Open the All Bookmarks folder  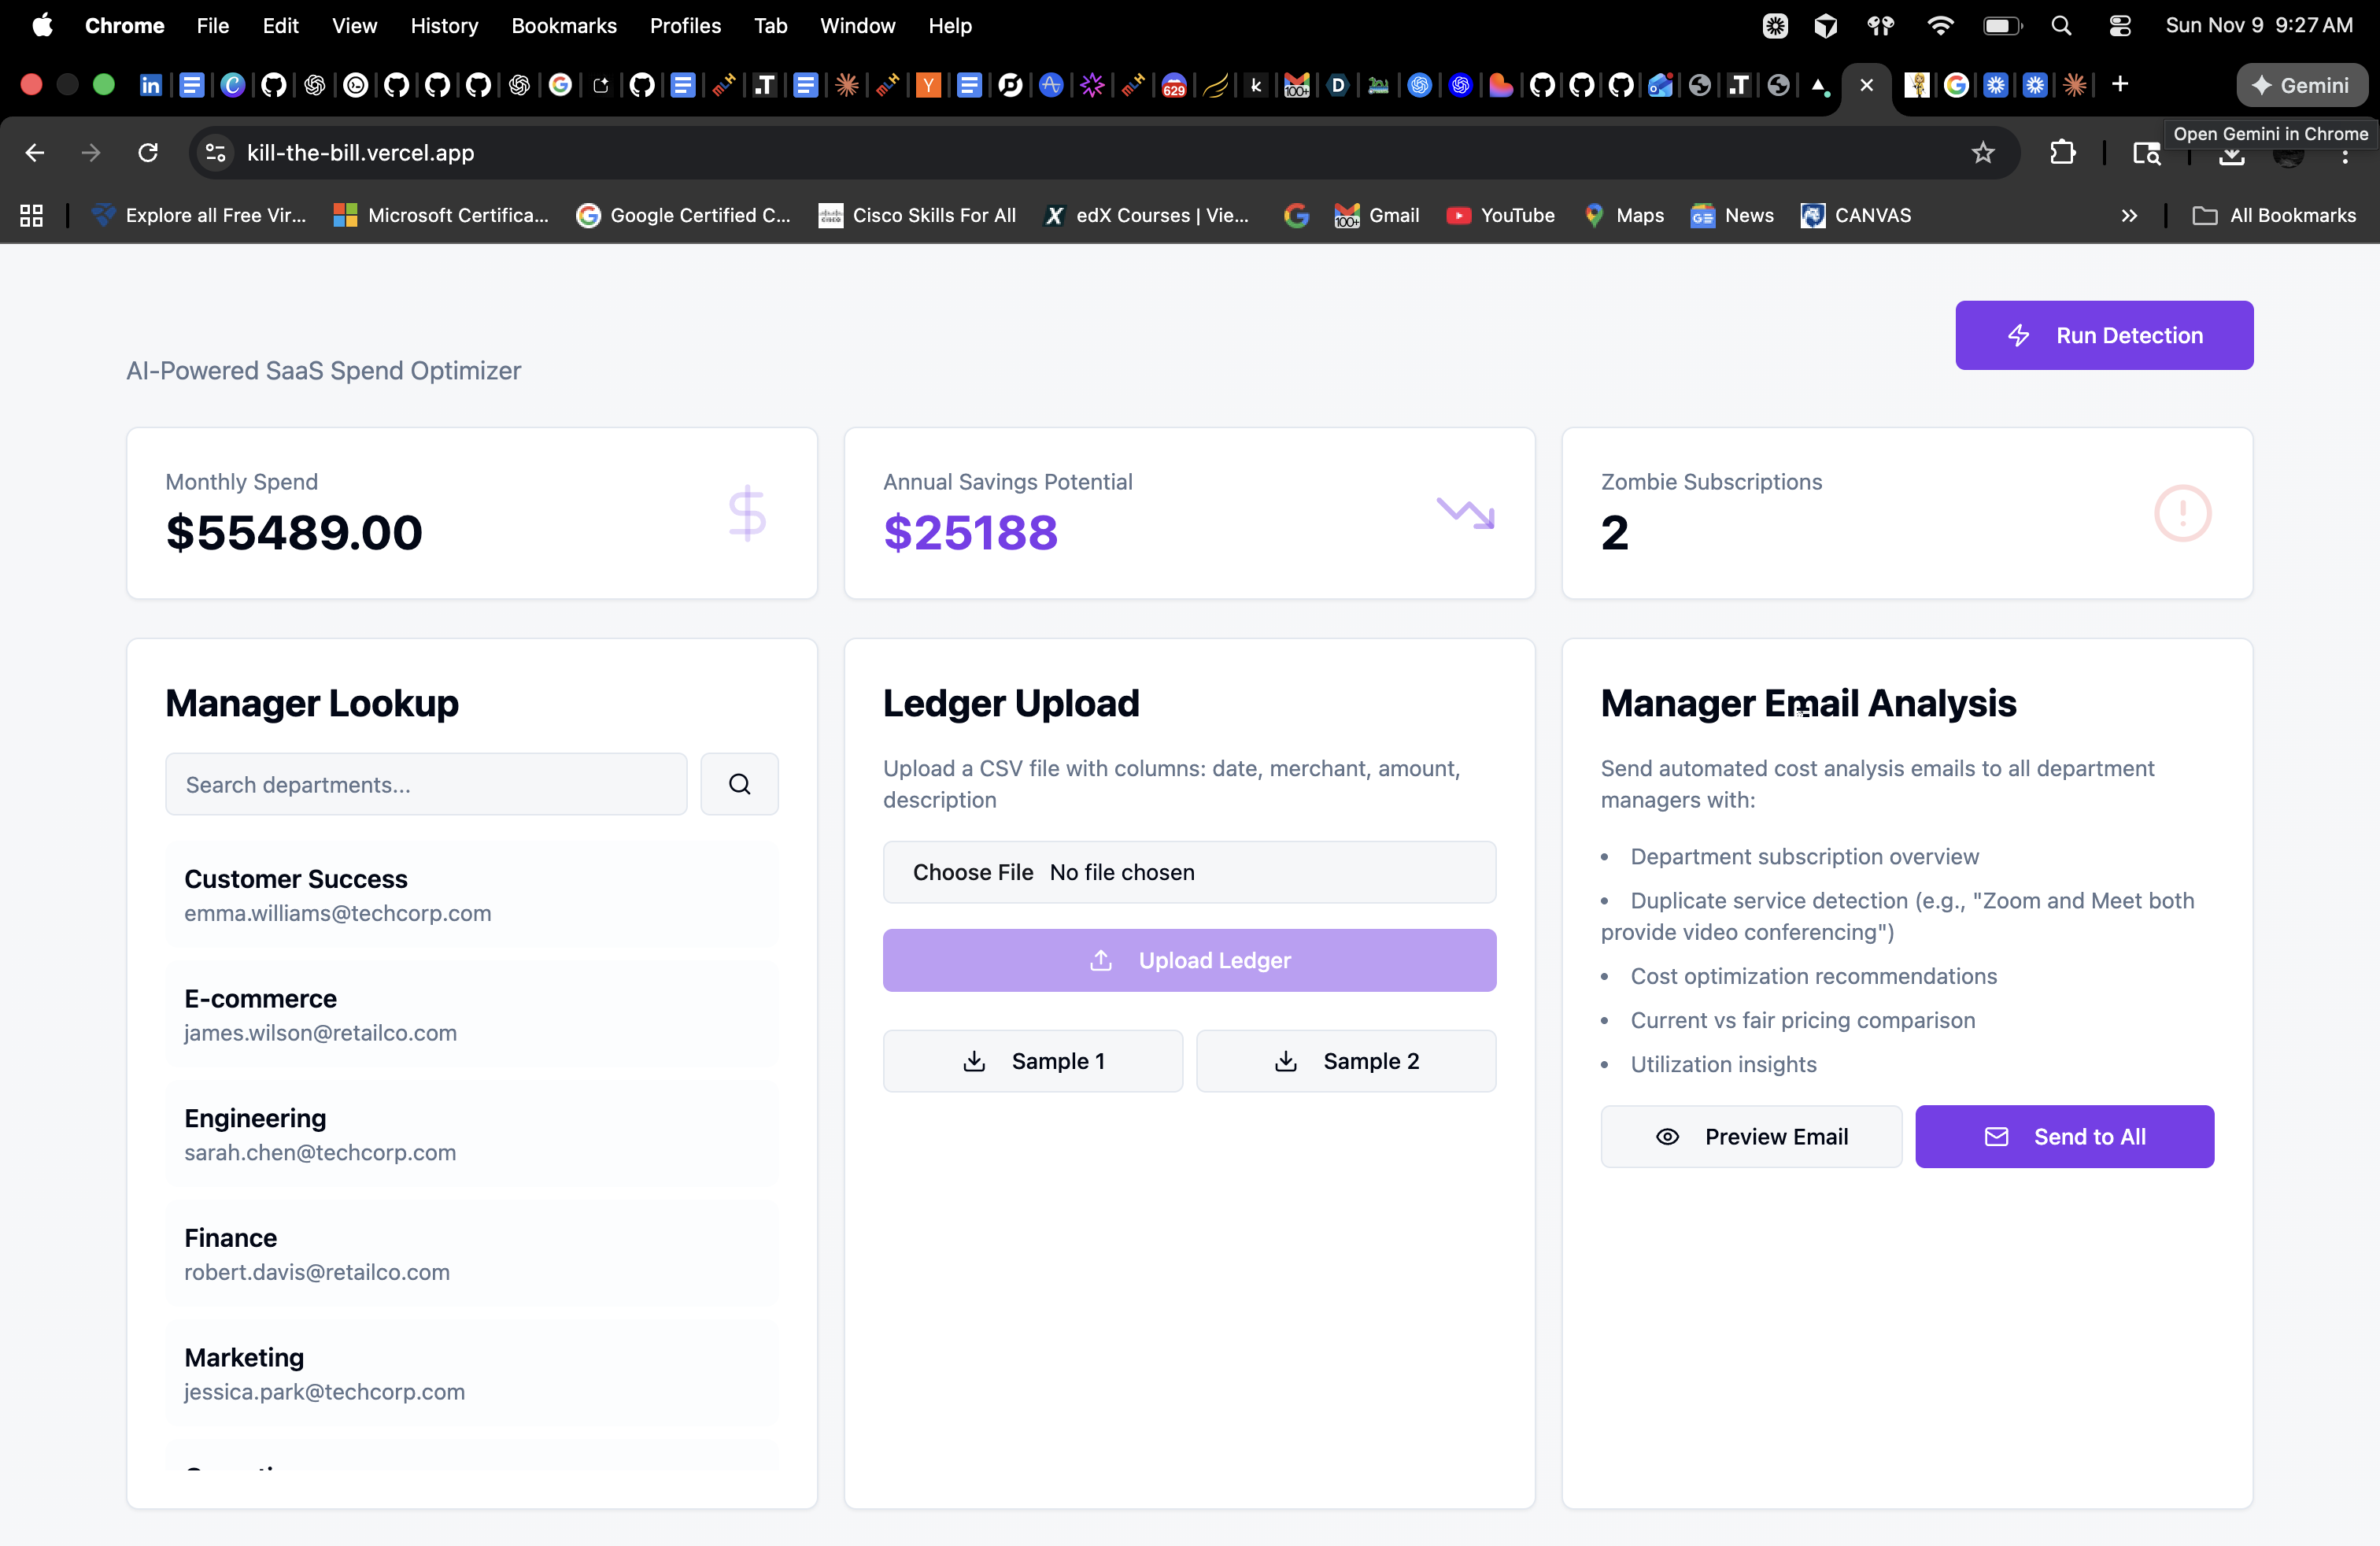(2274, 215)
